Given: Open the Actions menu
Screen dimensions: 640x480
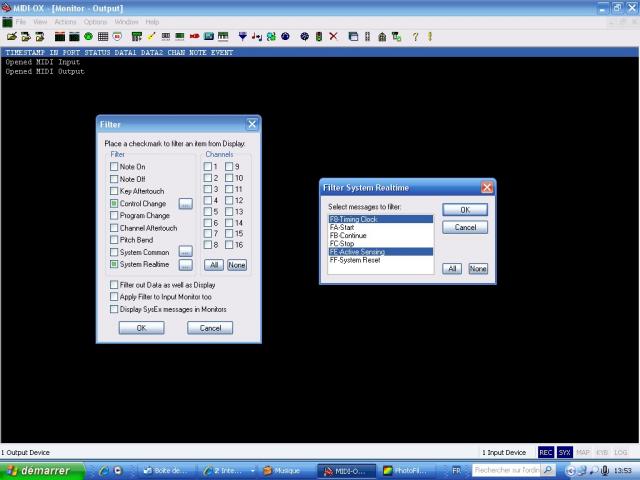Looking at the screenshot, I should tap(65, 22).
